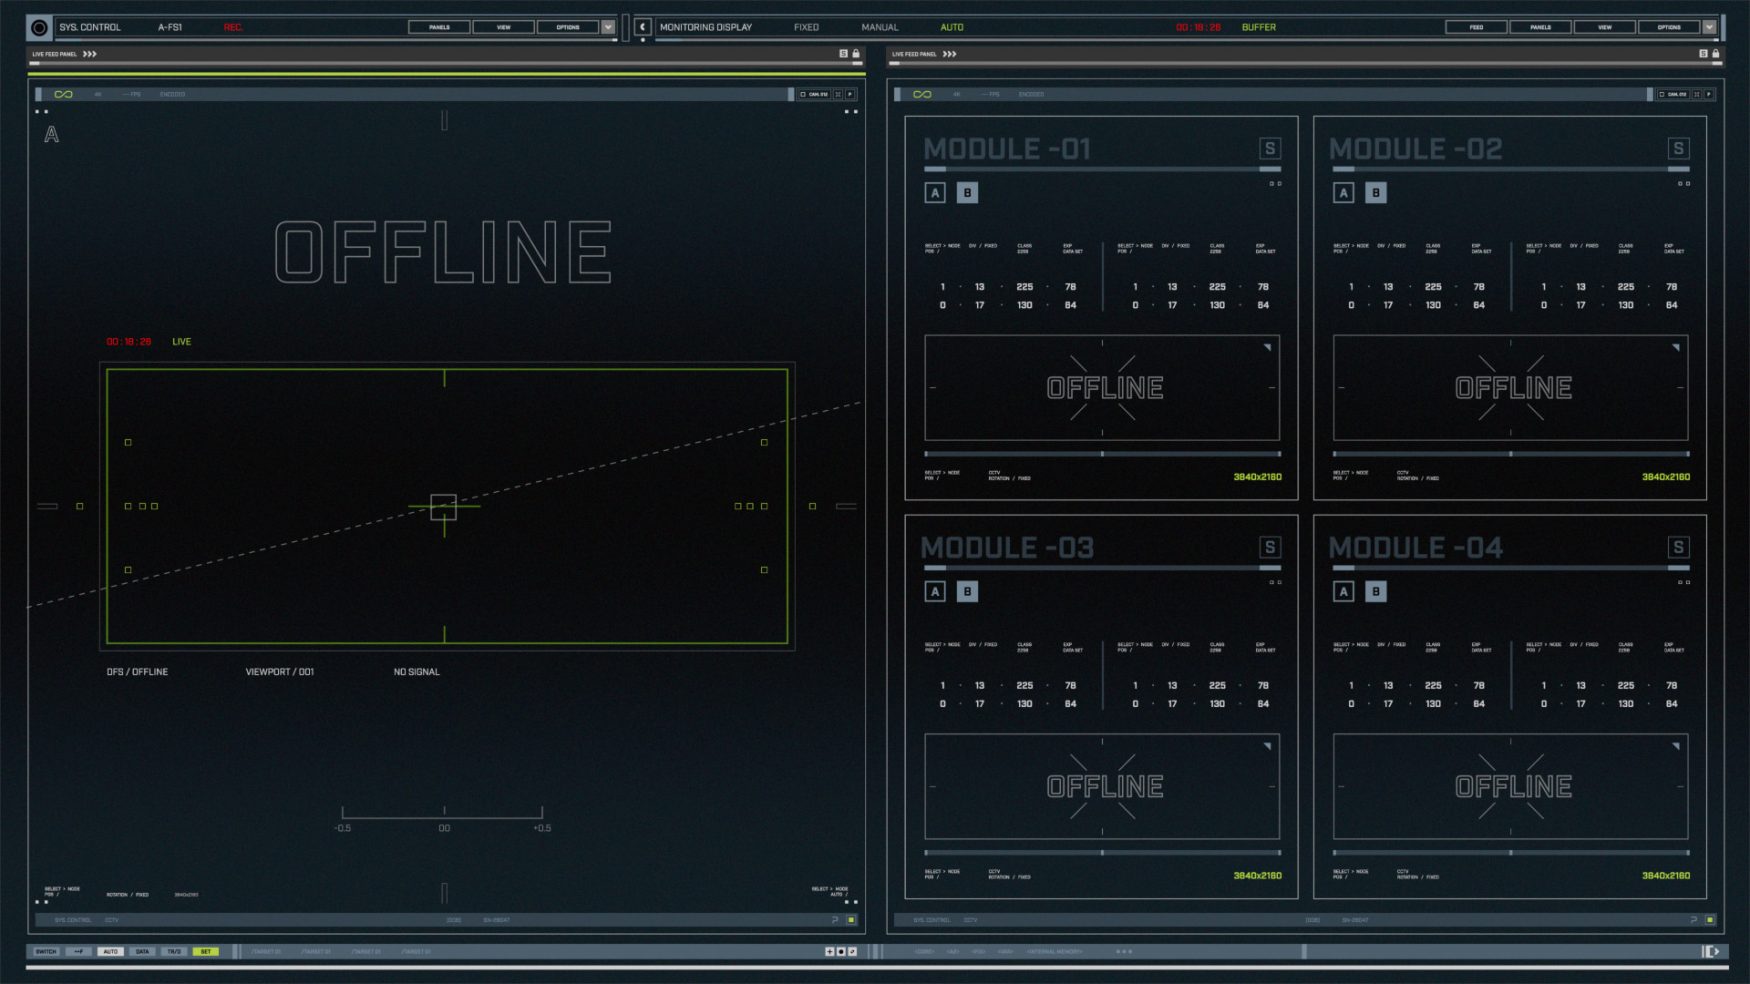This screenshot has height=984, width=1750.
Task: Expand corner triangle on MODULE -01 preview
Action: (x=1267, y=347)
